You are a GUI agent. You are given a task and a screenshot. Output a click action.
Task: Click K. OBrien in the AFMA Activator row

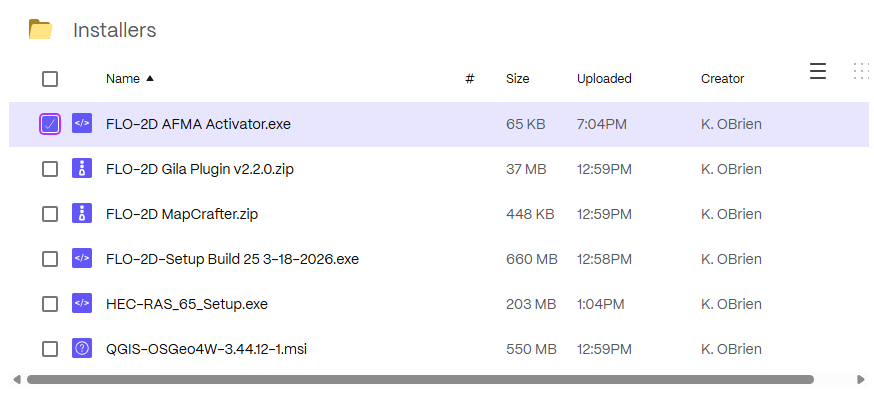pos(731,124)
